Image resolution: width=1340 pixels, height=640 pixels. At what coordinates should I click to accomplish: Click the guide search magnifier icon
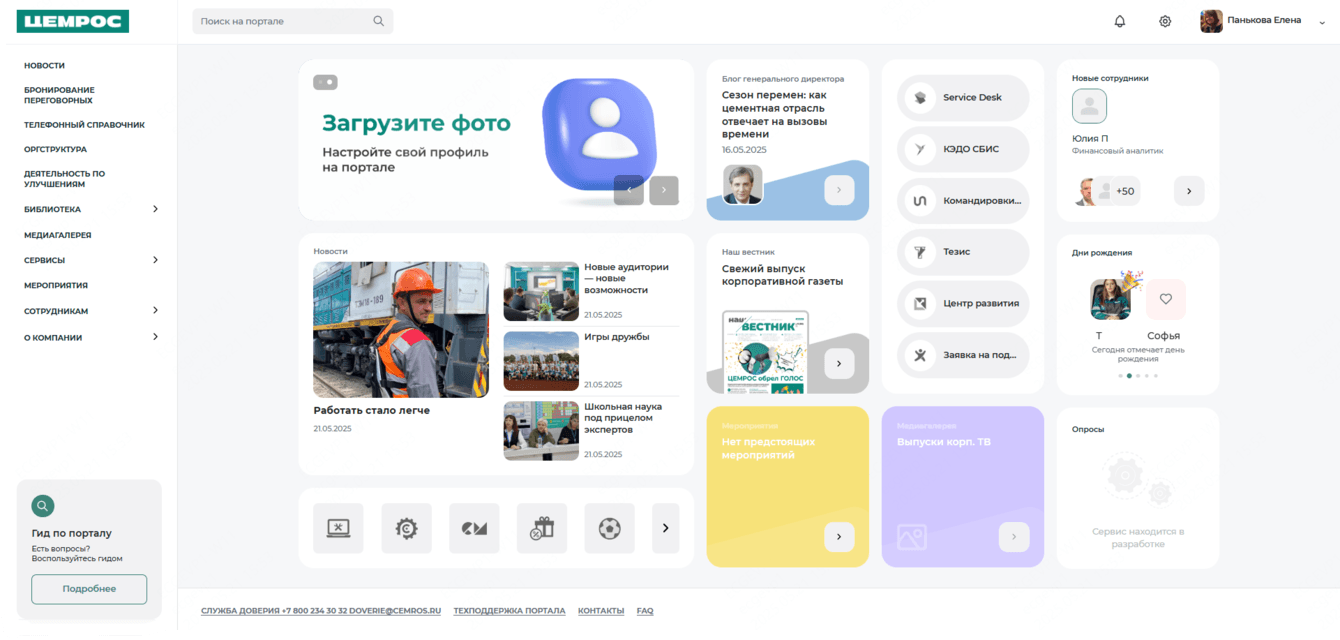point(43,506)
